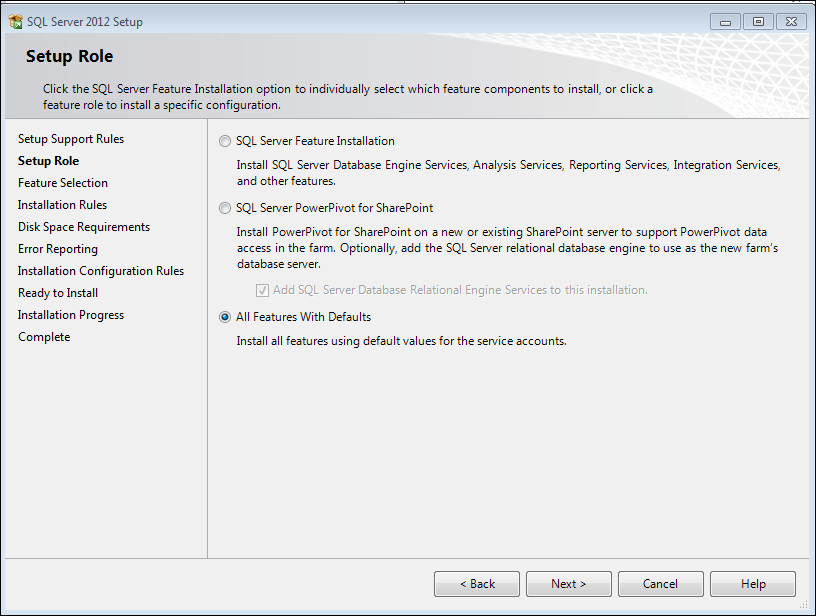Viewport: 816px width, 616px height.
Task: Maximize the SQL Server 2012 Setup window
Action: pyautogui.click(x=758, y=21)
